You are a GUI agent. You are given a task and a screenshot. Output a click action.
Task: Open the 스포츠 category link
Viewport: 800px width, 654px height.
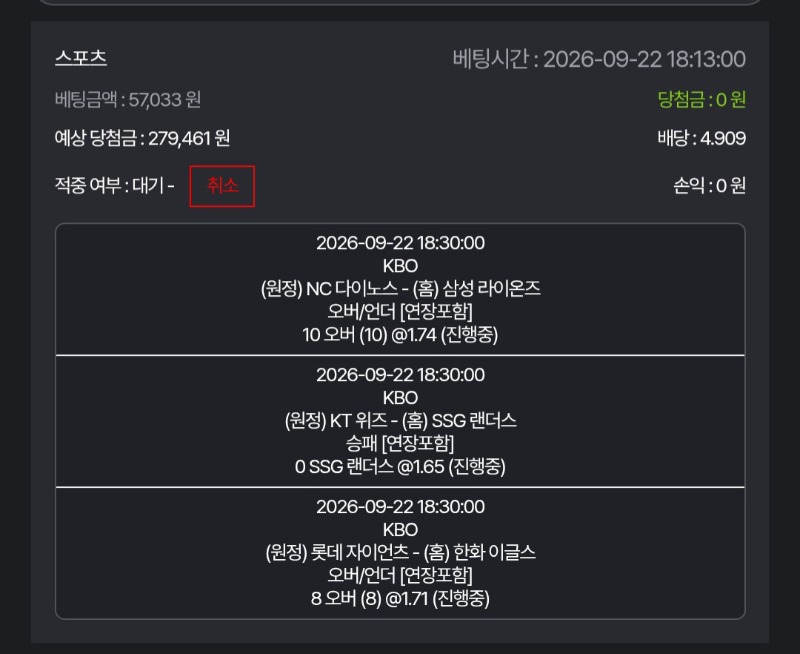(x=81, y=58)
